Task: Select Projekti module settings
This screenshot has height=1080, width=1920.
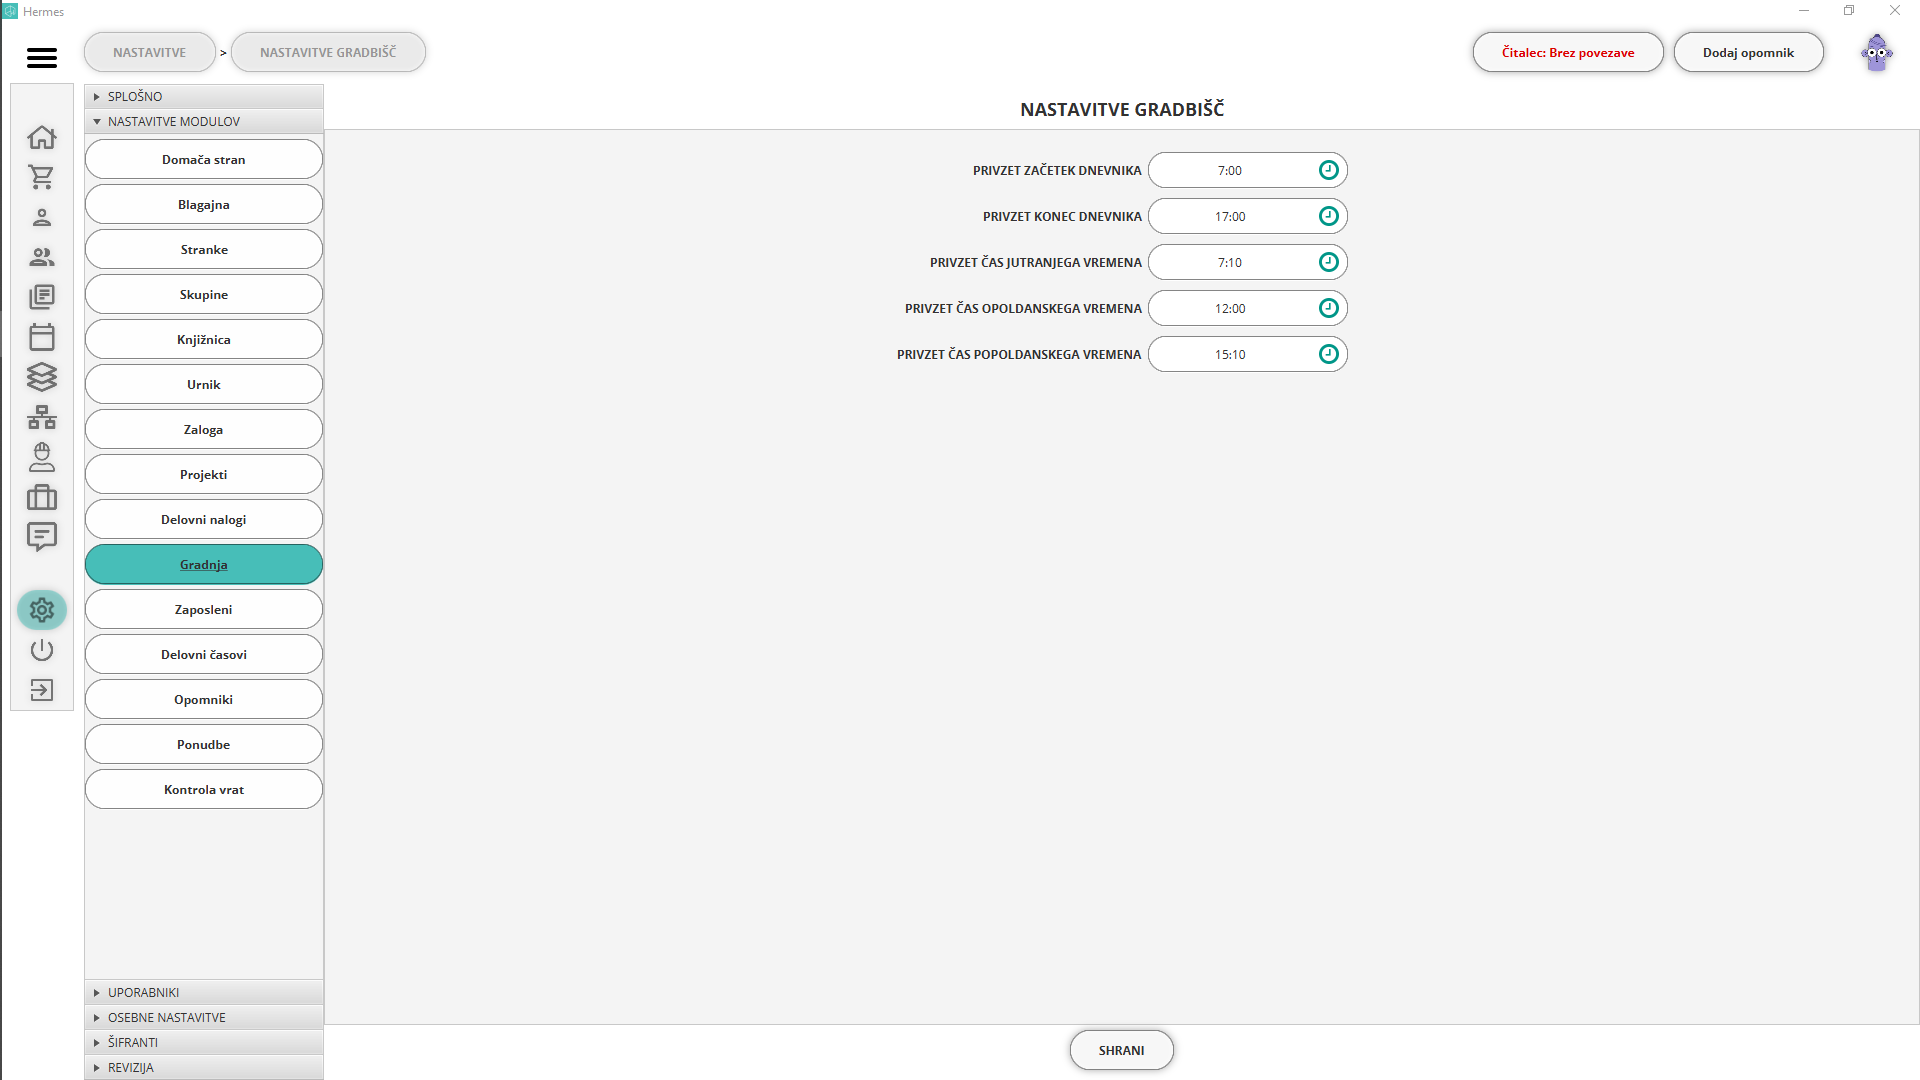Action: tap(204, 474)
